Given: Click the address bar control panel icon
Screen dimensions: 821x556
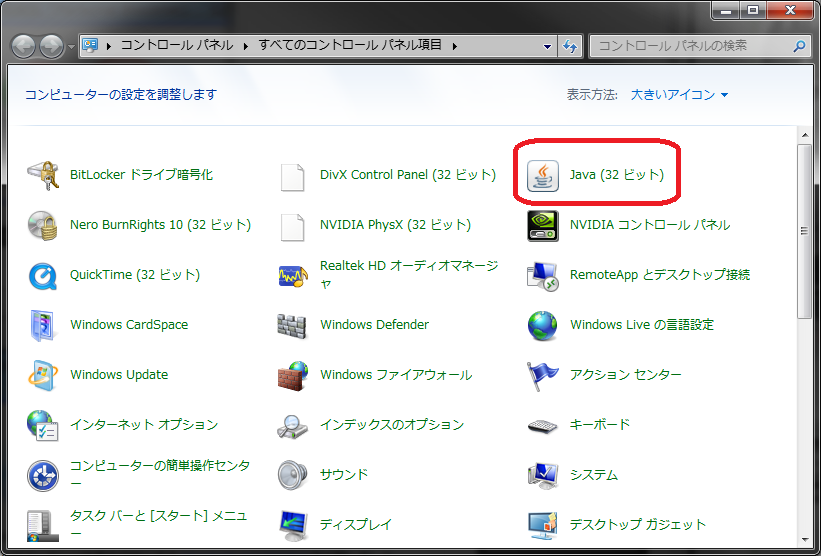Looking at the screenshot, I should pyautogui.click(x=91, y=46).
